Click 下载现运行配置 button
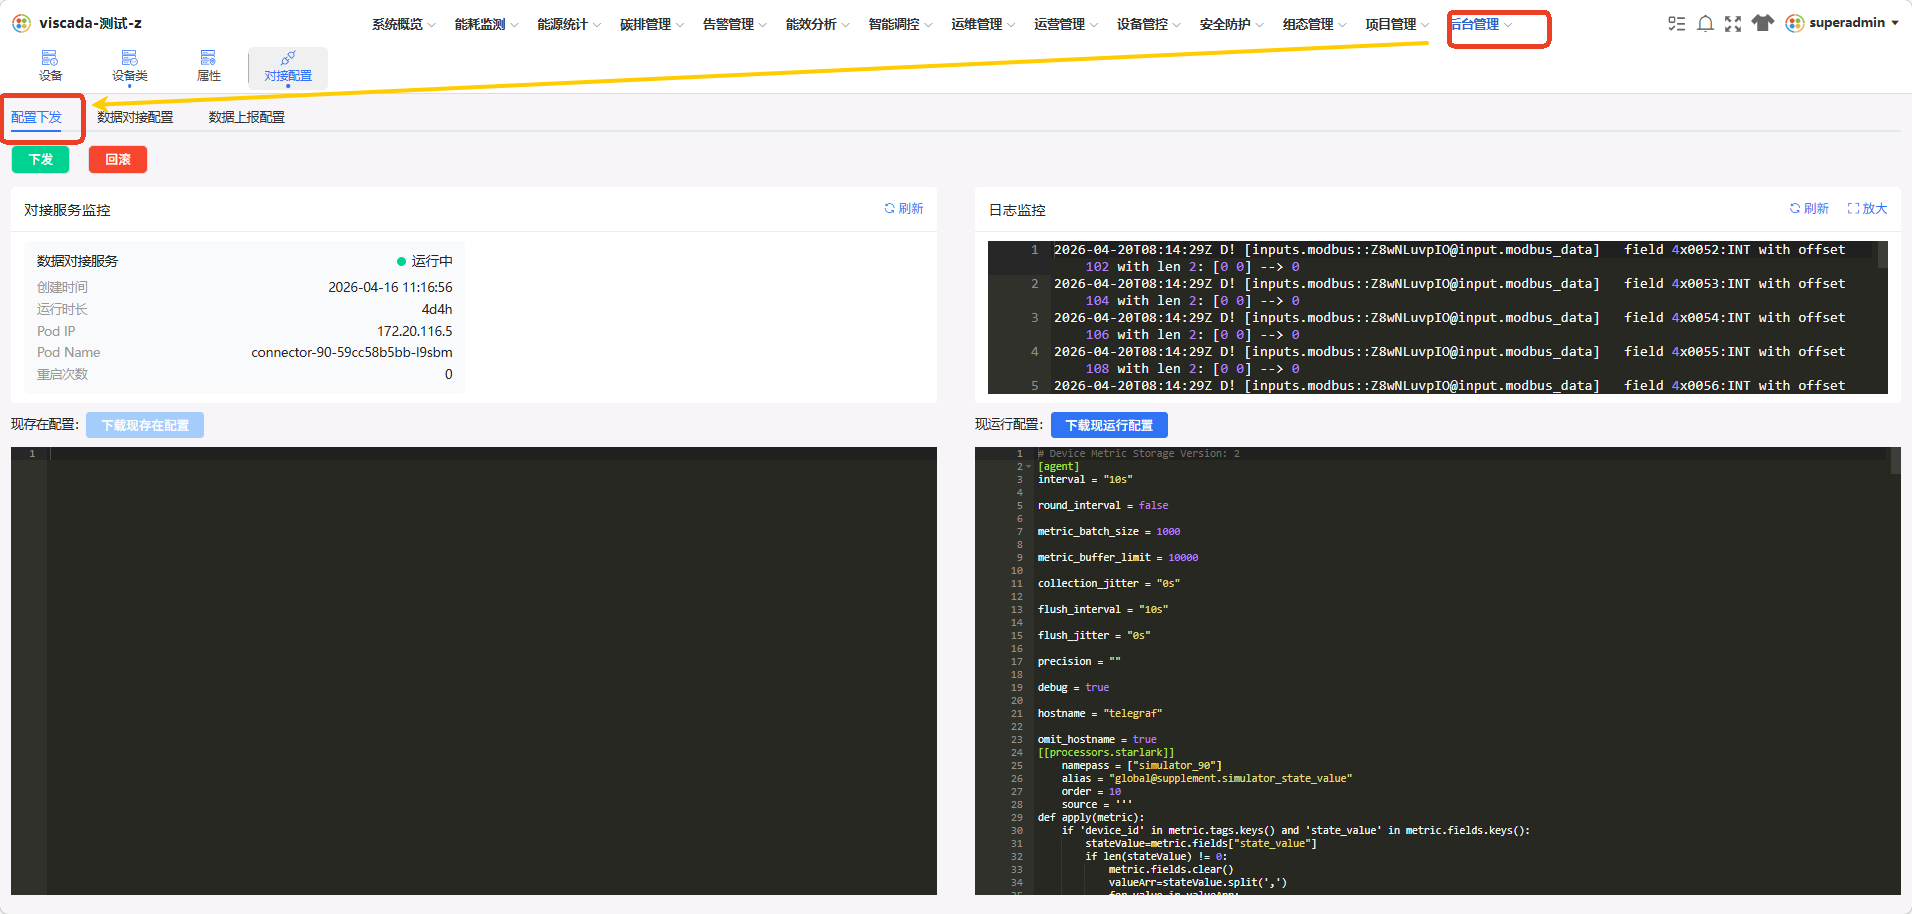This screenshot has height=914, width=1912. pos(1109,425)
